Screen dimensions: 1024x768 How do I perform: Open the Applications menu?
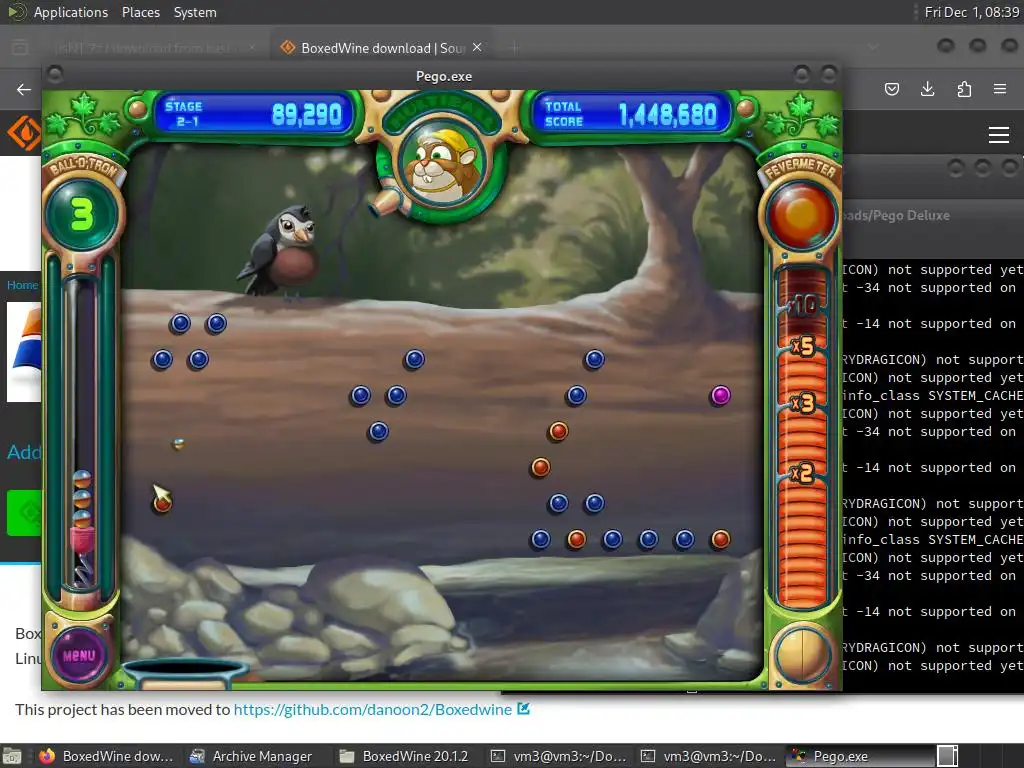point(71,12)
